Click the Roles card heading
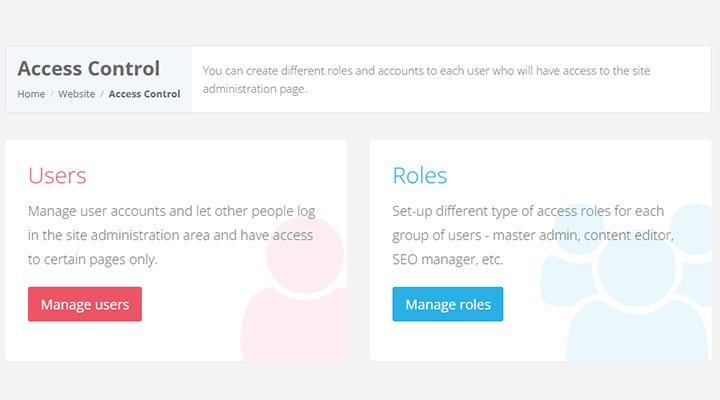 pos(420,175)
